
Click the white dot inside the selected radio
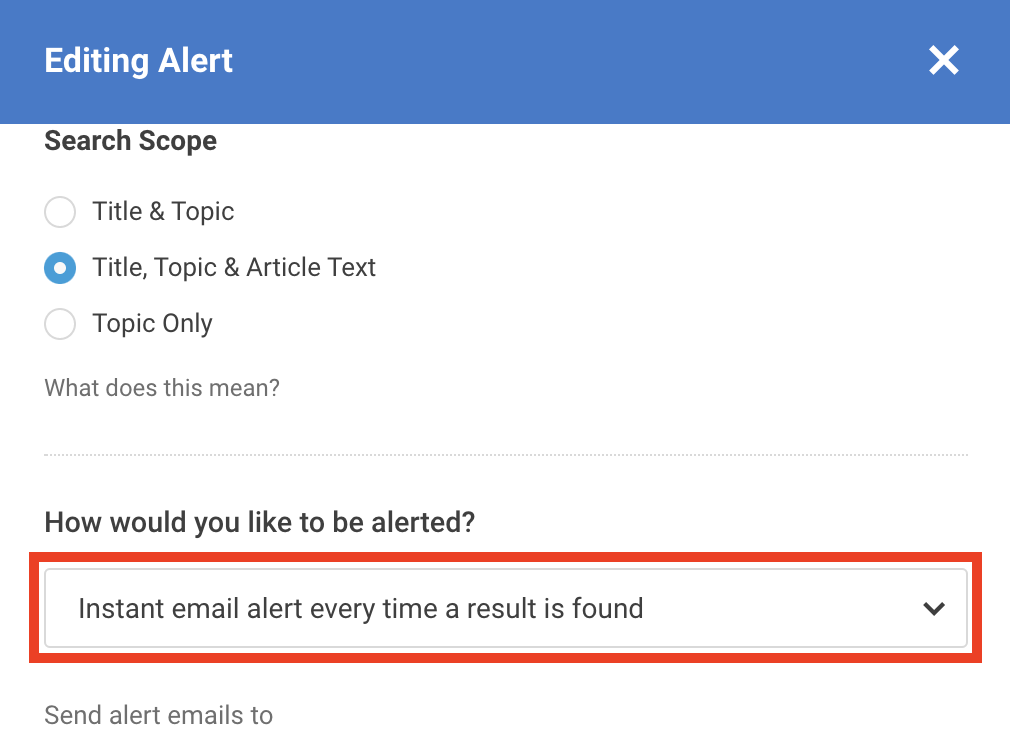coord(60,268)
